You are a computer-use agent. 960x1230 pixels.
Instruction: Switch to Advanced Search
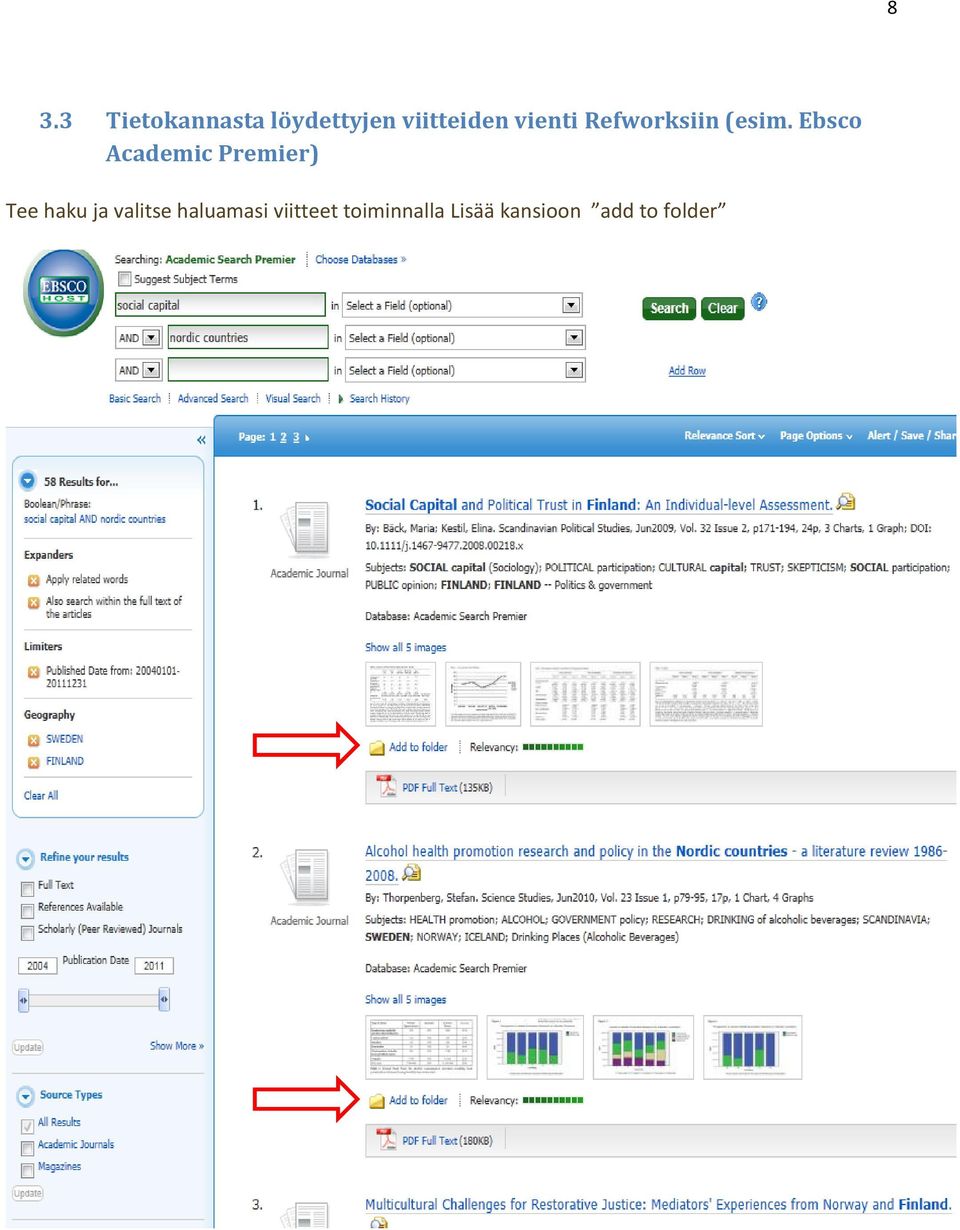tap(213, 398)
